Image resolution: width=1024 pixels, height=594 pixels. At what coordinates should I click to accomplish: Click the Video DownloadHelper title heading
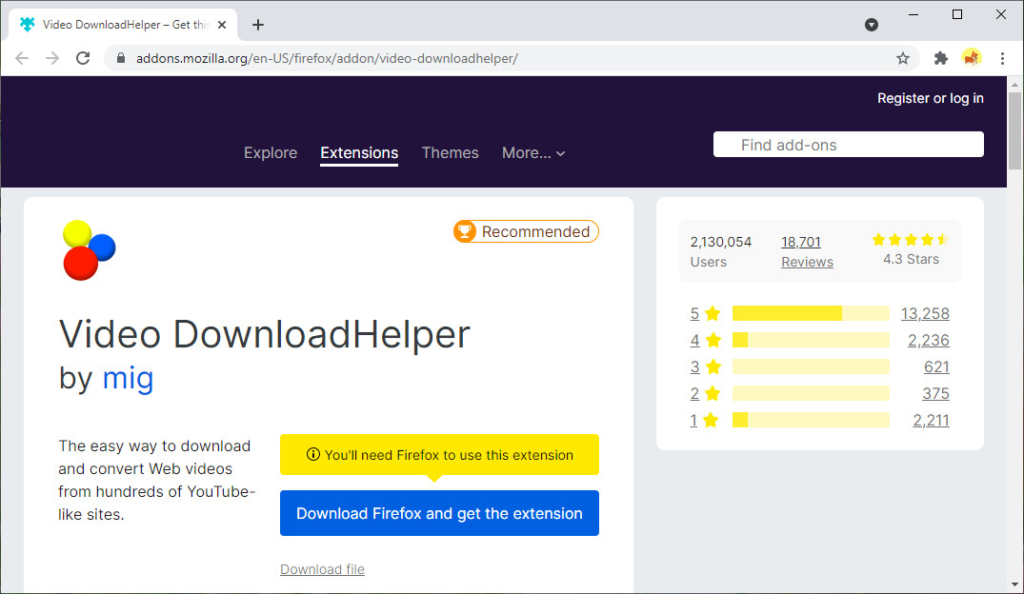coord(264,334)
